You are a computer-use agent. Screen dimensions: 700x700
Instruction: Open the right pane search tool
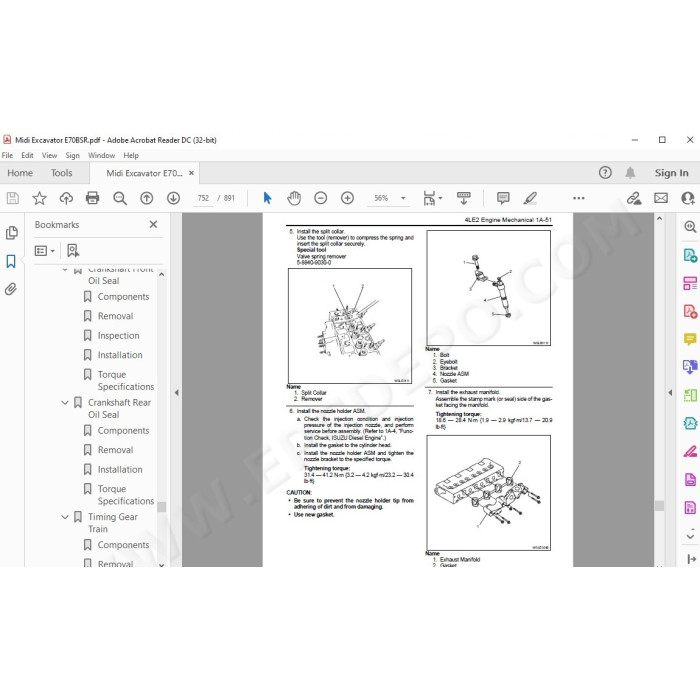click(x=690, y=227)
